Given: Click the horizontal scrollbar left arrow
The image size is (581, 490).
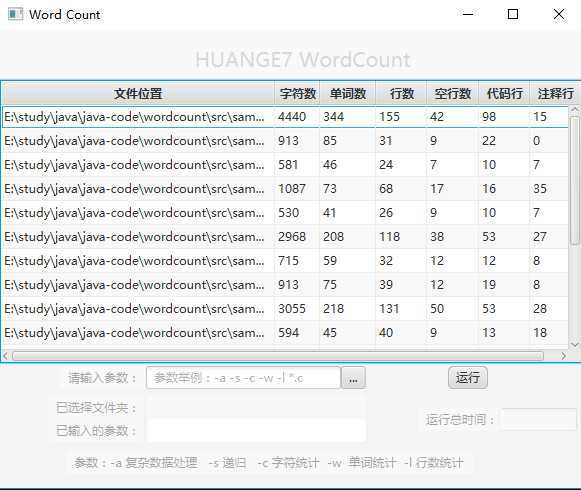Looking at the screenshot, I should pos(6,356).
